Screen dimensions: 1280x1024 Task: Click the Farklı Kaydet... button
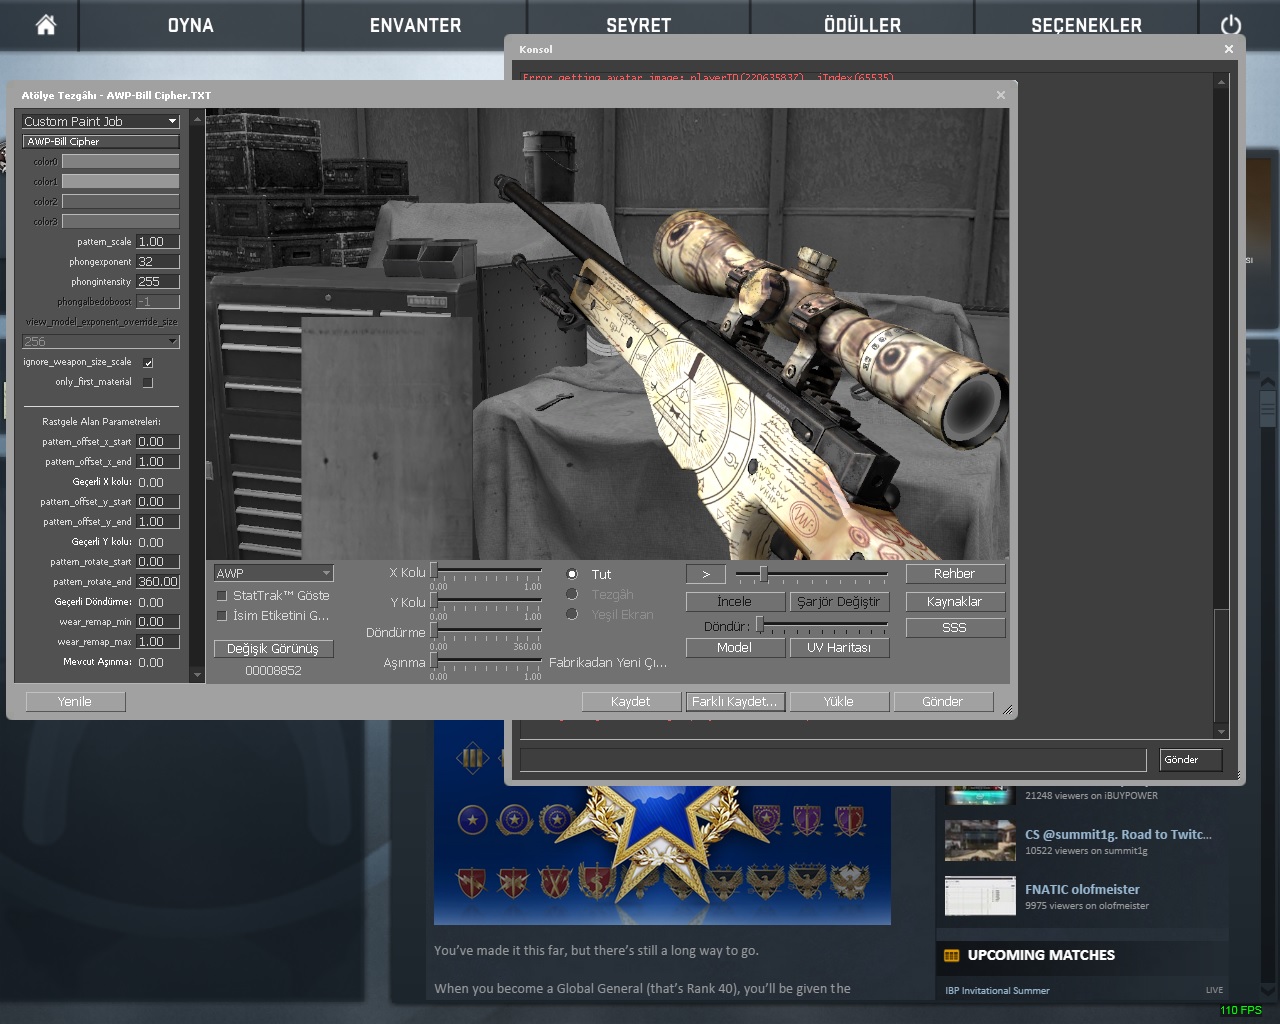pos(734,701)
